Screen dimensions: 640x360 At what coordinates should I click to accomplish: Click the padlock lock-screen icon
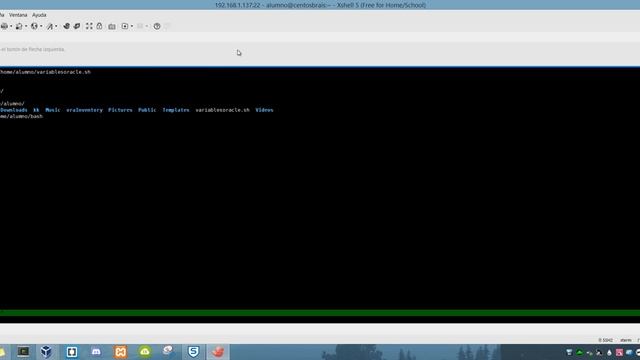[99, 26]
